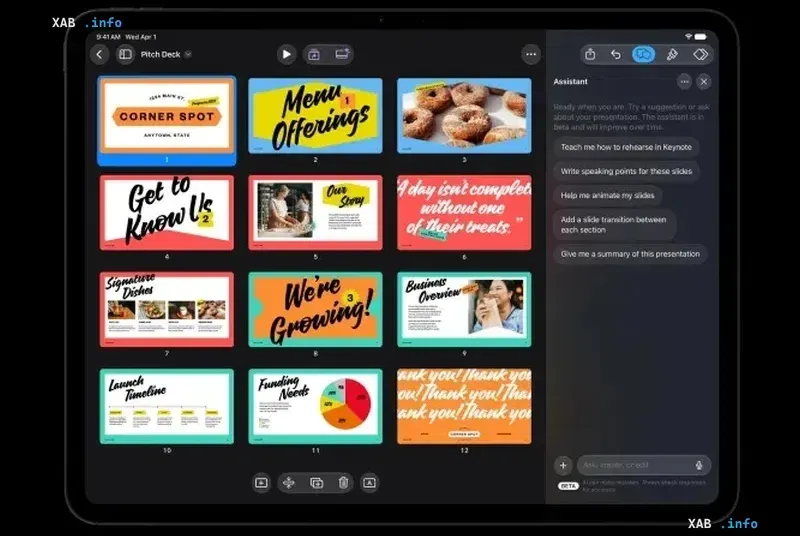Tap the Share icon
This screenshot has width=800, height=536.
click(x=590, y=55)
